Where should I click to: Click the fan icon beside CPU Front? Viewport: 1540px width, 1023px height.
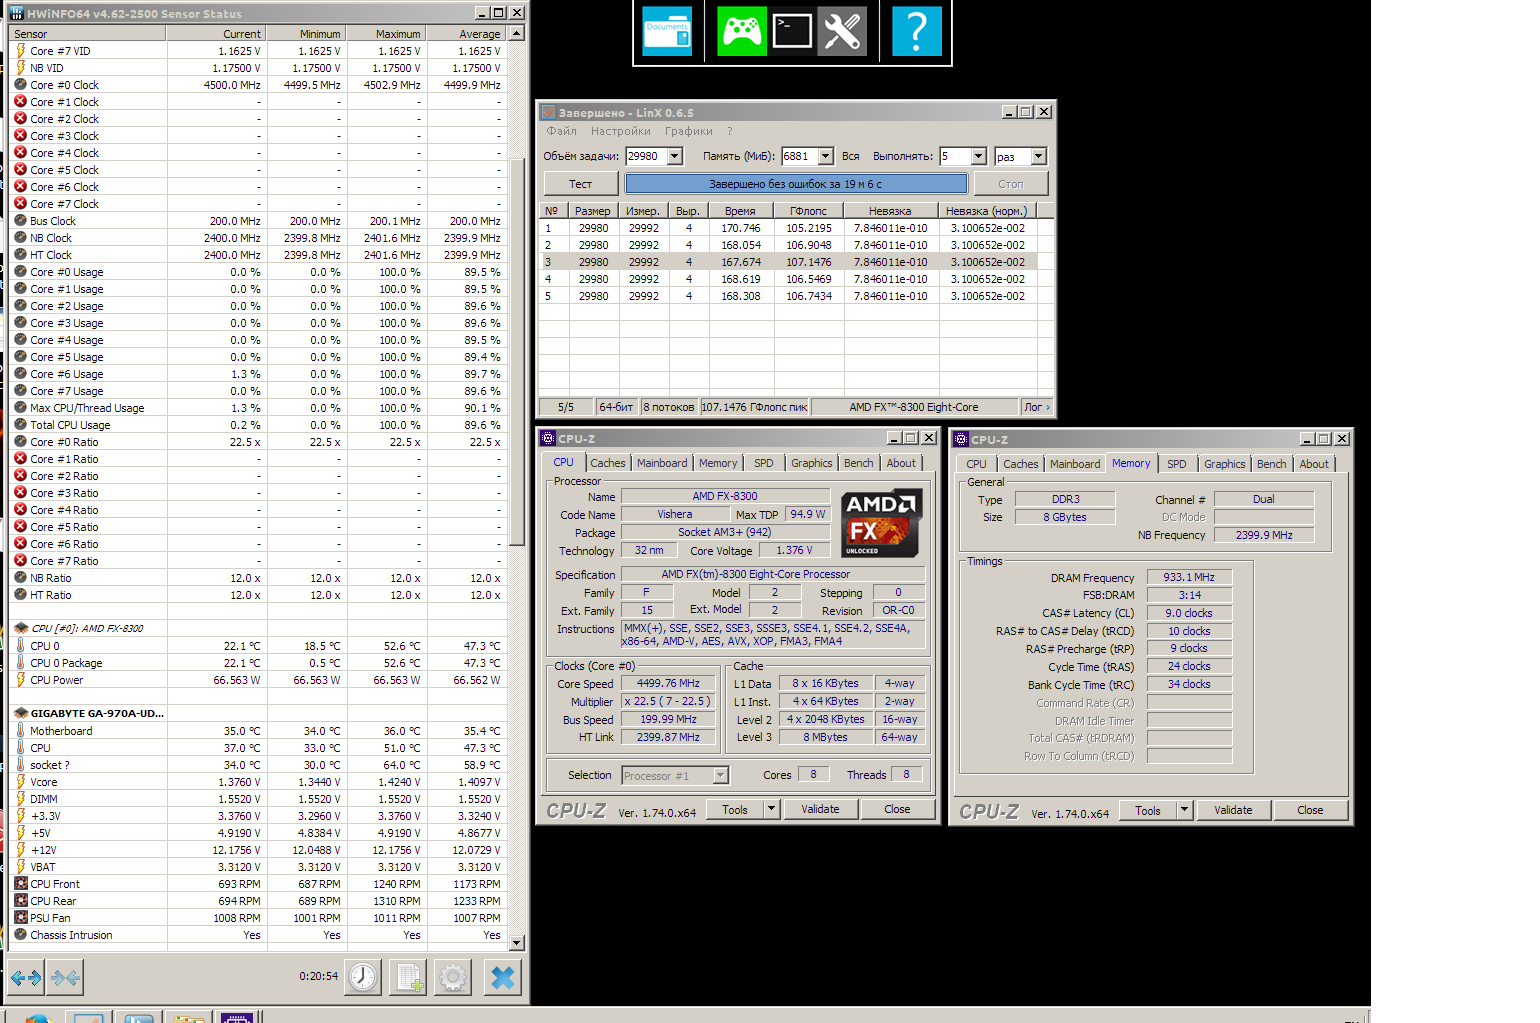tap(20, 884)
